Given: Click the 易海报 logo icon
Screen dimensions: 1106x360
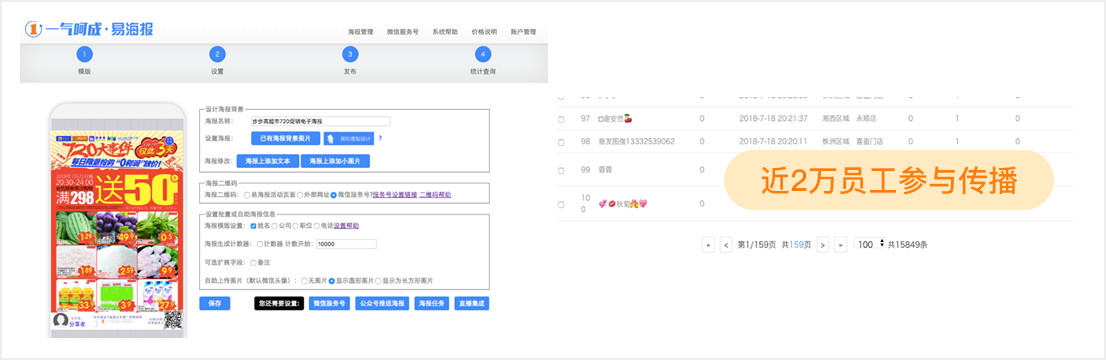Looking at the screenshot, I should click(x=33, y=30).
